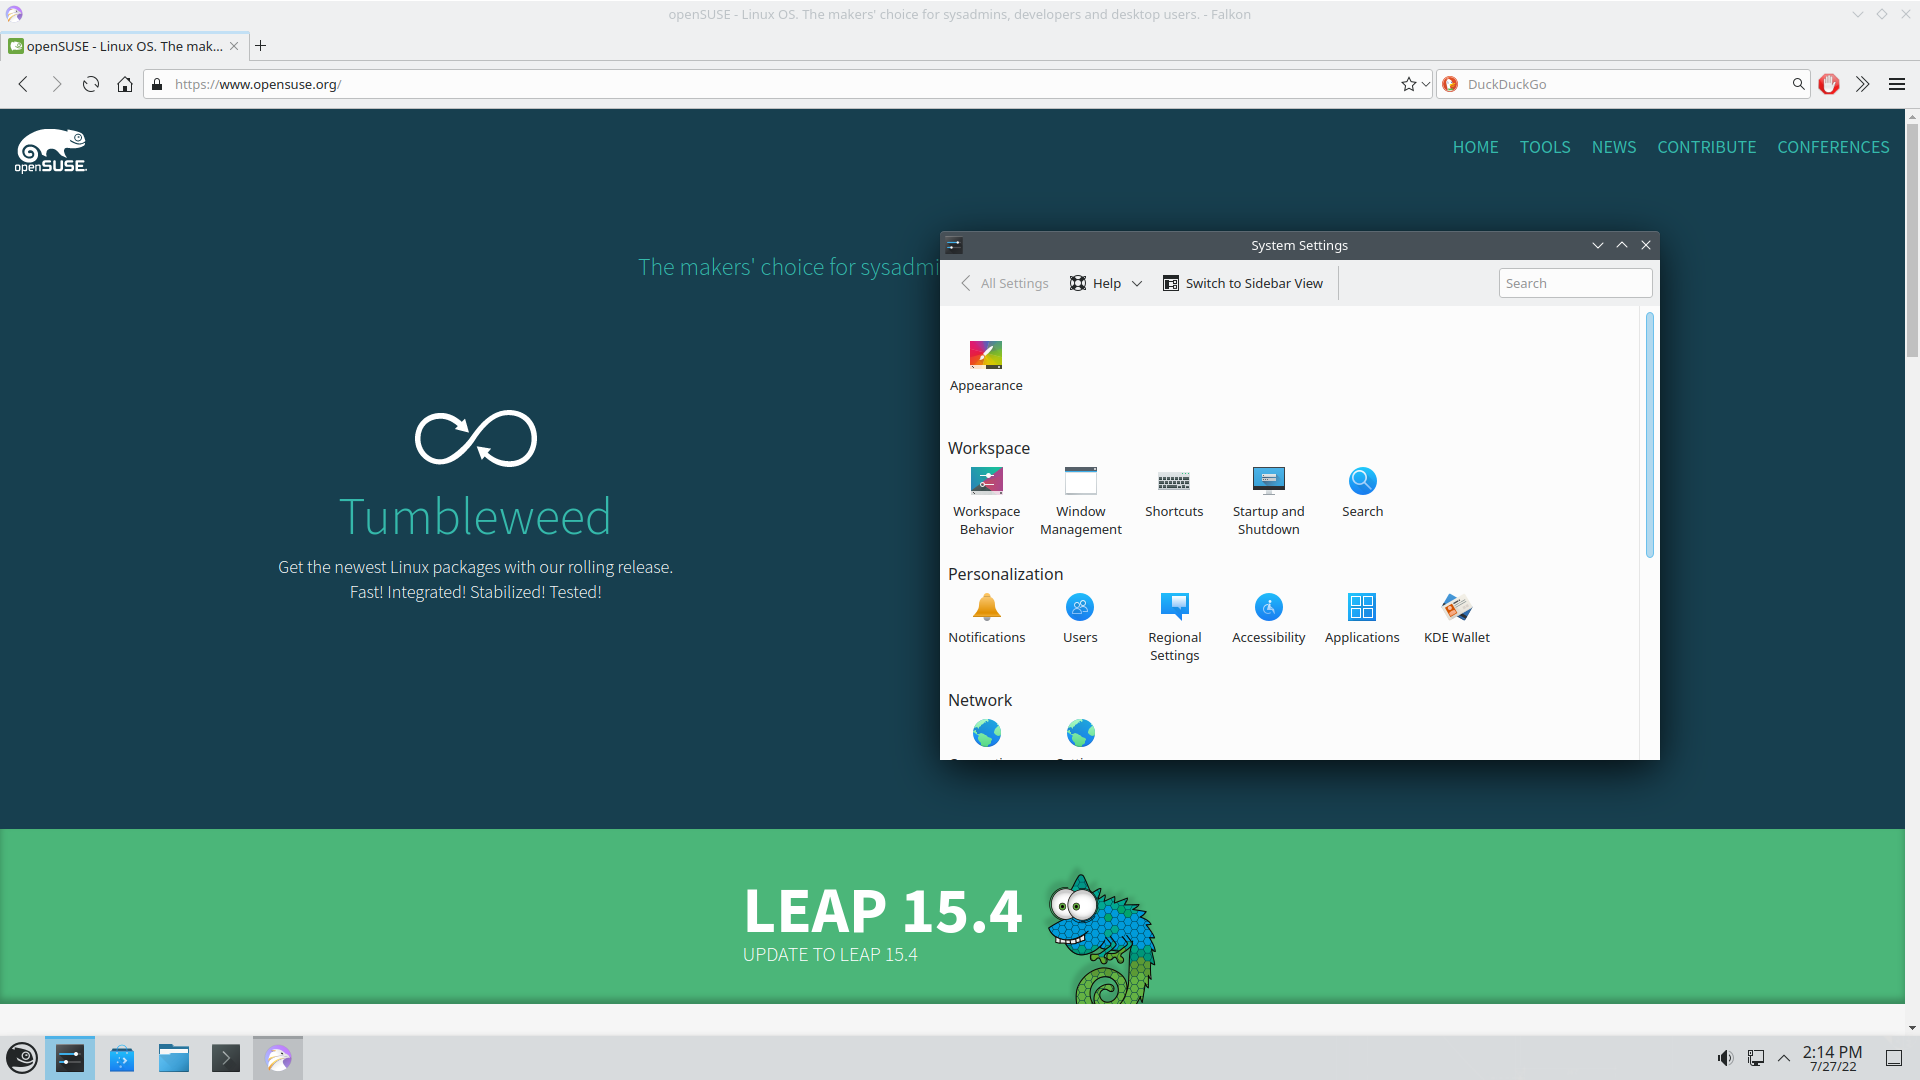Click the web page vertical scrollbar
This screenshot has width=1920, height=1080.
1912,240
